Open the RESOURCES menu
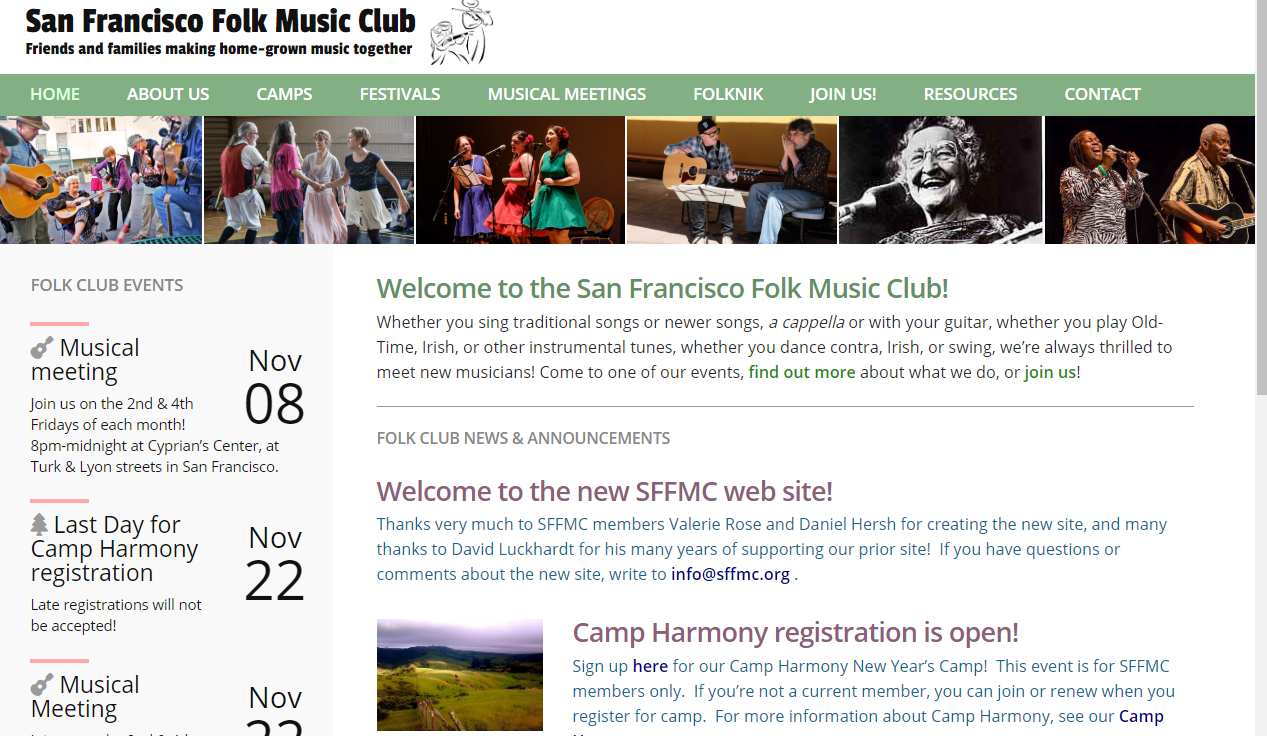This screenshot has height=736, width=1267. click(970, 94)
